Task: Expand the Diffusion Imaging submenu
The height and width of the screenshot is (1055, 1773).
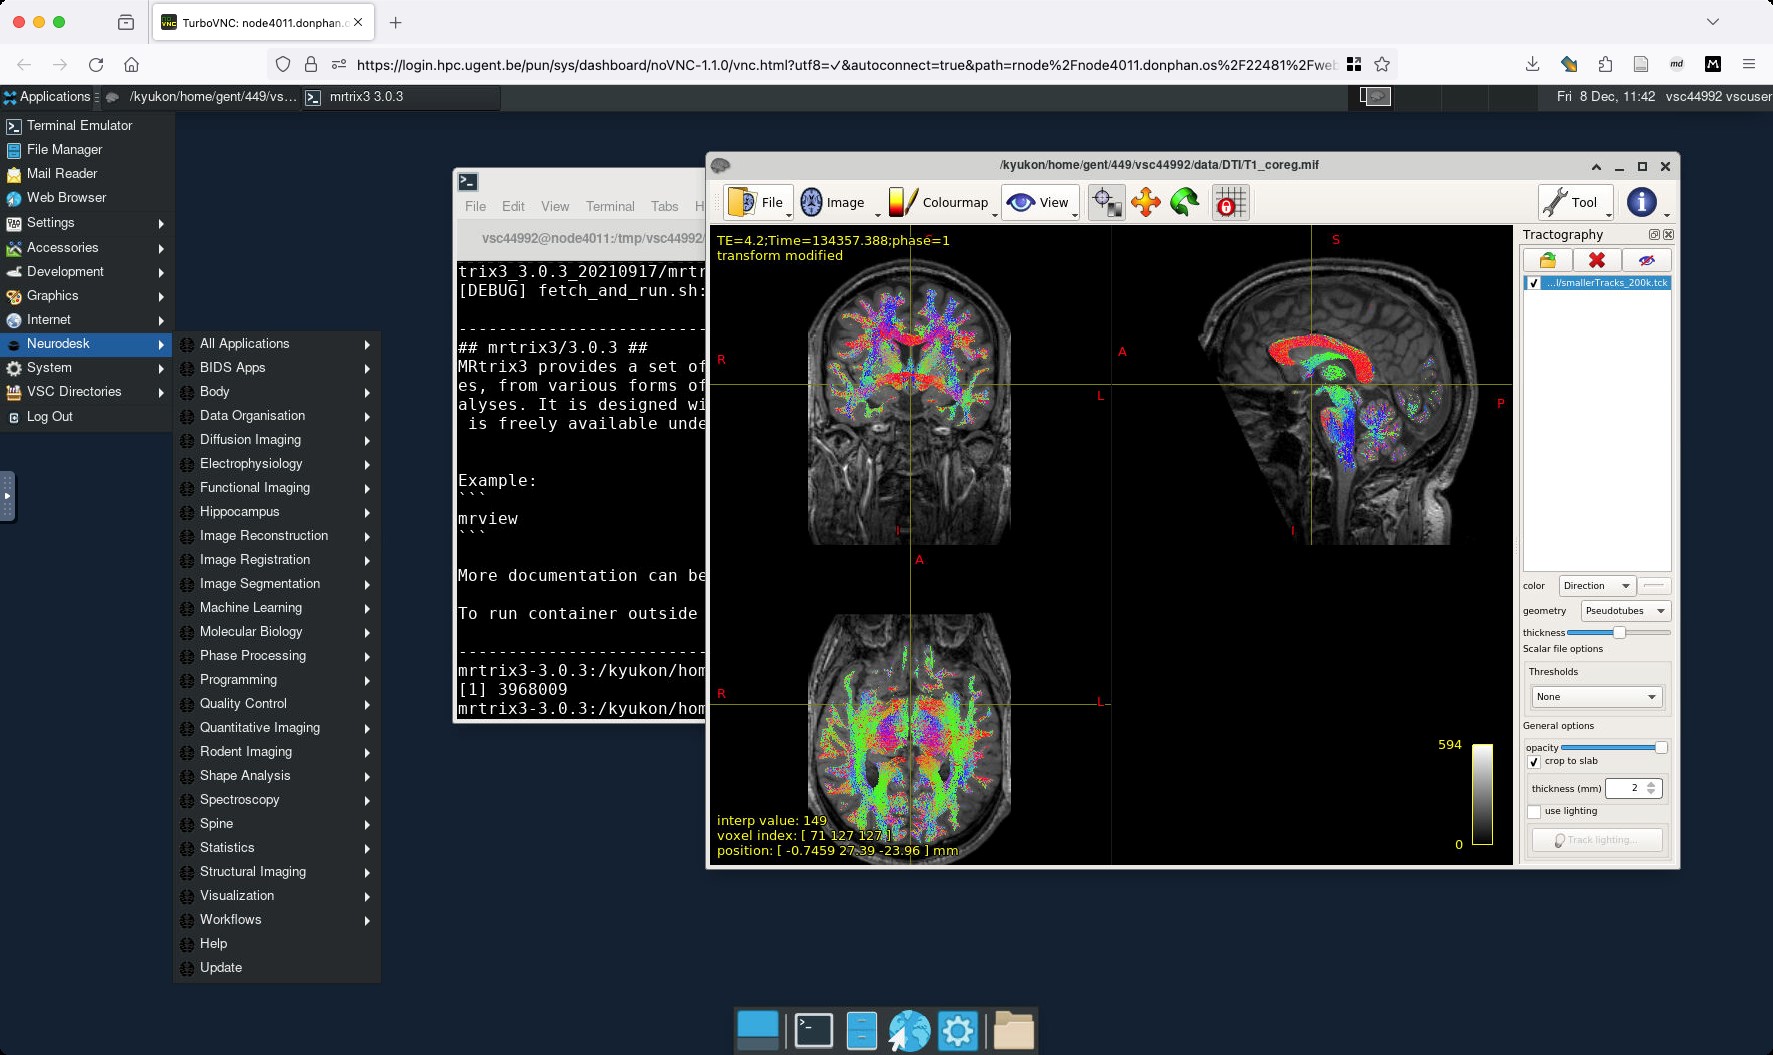Action: click(x=277, y=440)
